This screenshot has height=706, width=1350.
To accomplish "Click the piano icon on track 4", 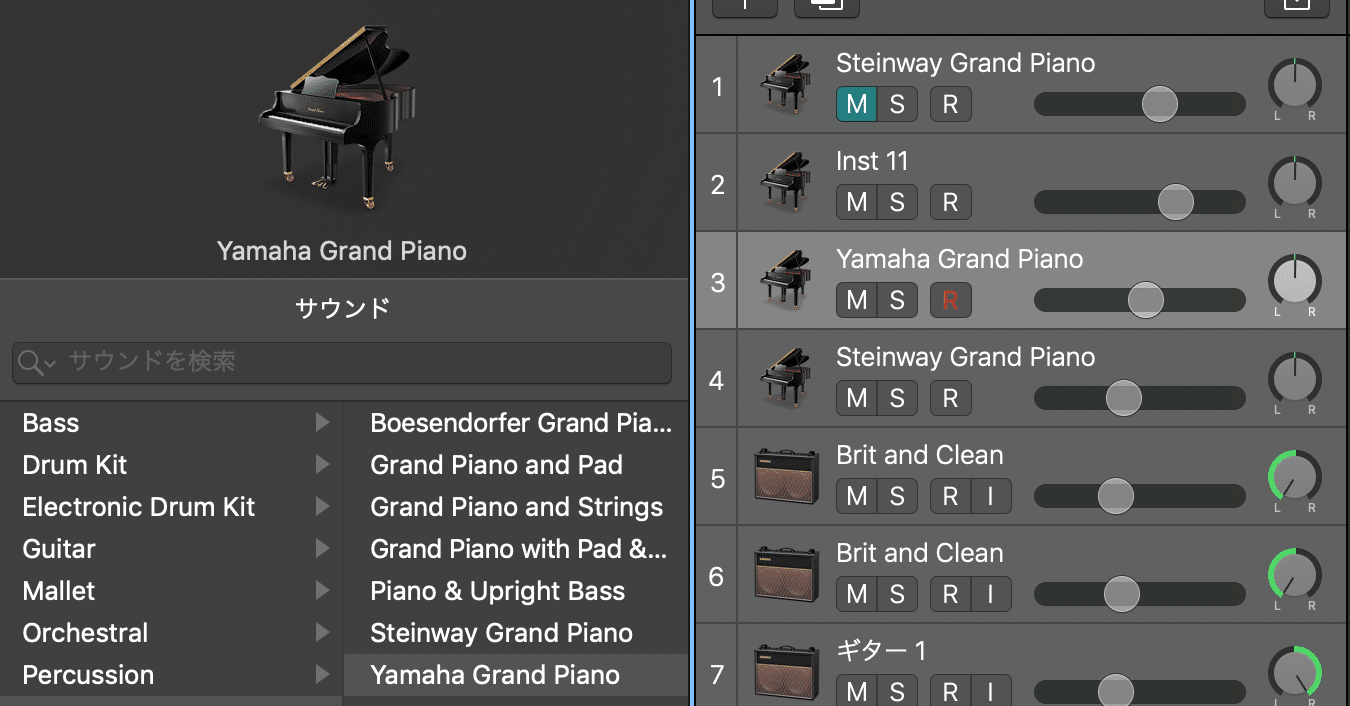I will [785, 380].
